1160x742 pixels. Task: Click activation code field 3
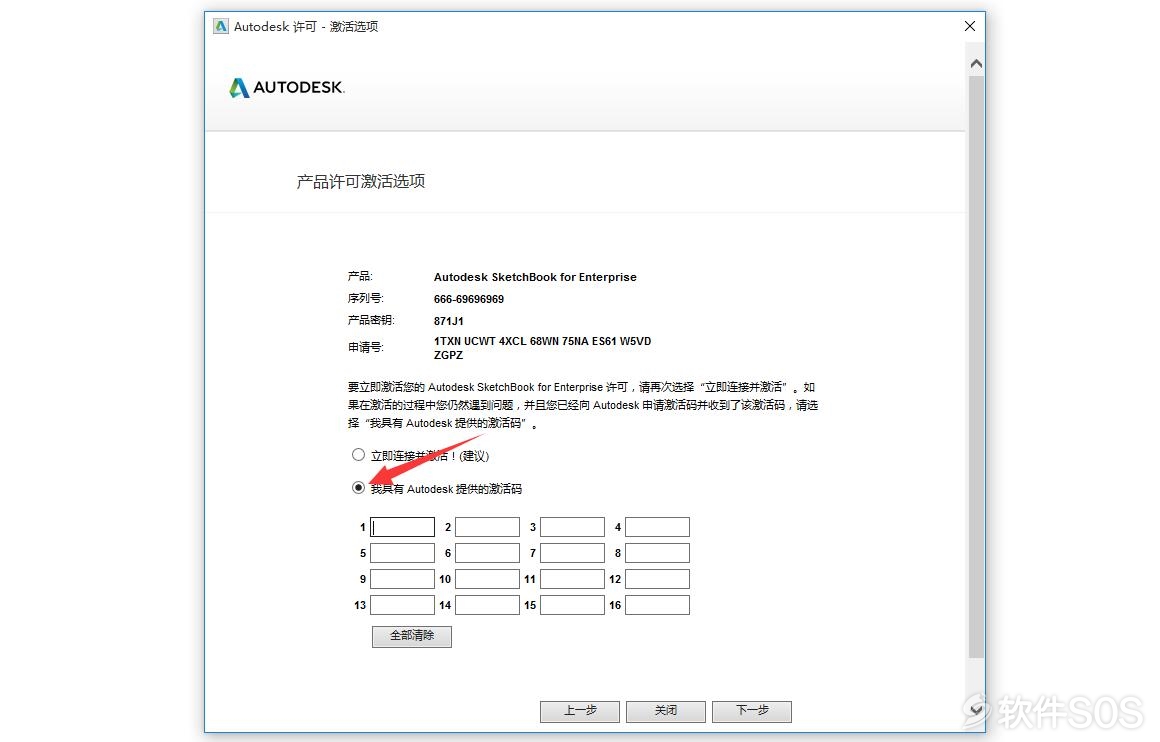[573, 527]
